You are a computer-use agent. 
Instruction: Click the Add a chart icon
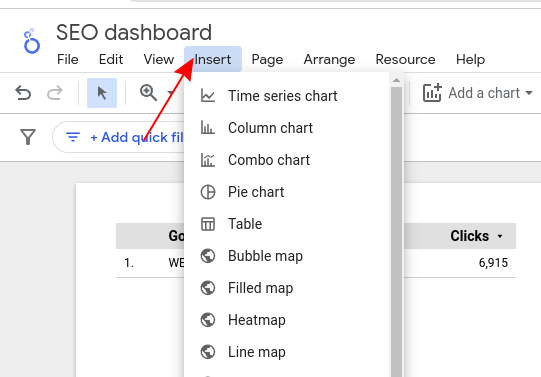(x=432, y=93)
